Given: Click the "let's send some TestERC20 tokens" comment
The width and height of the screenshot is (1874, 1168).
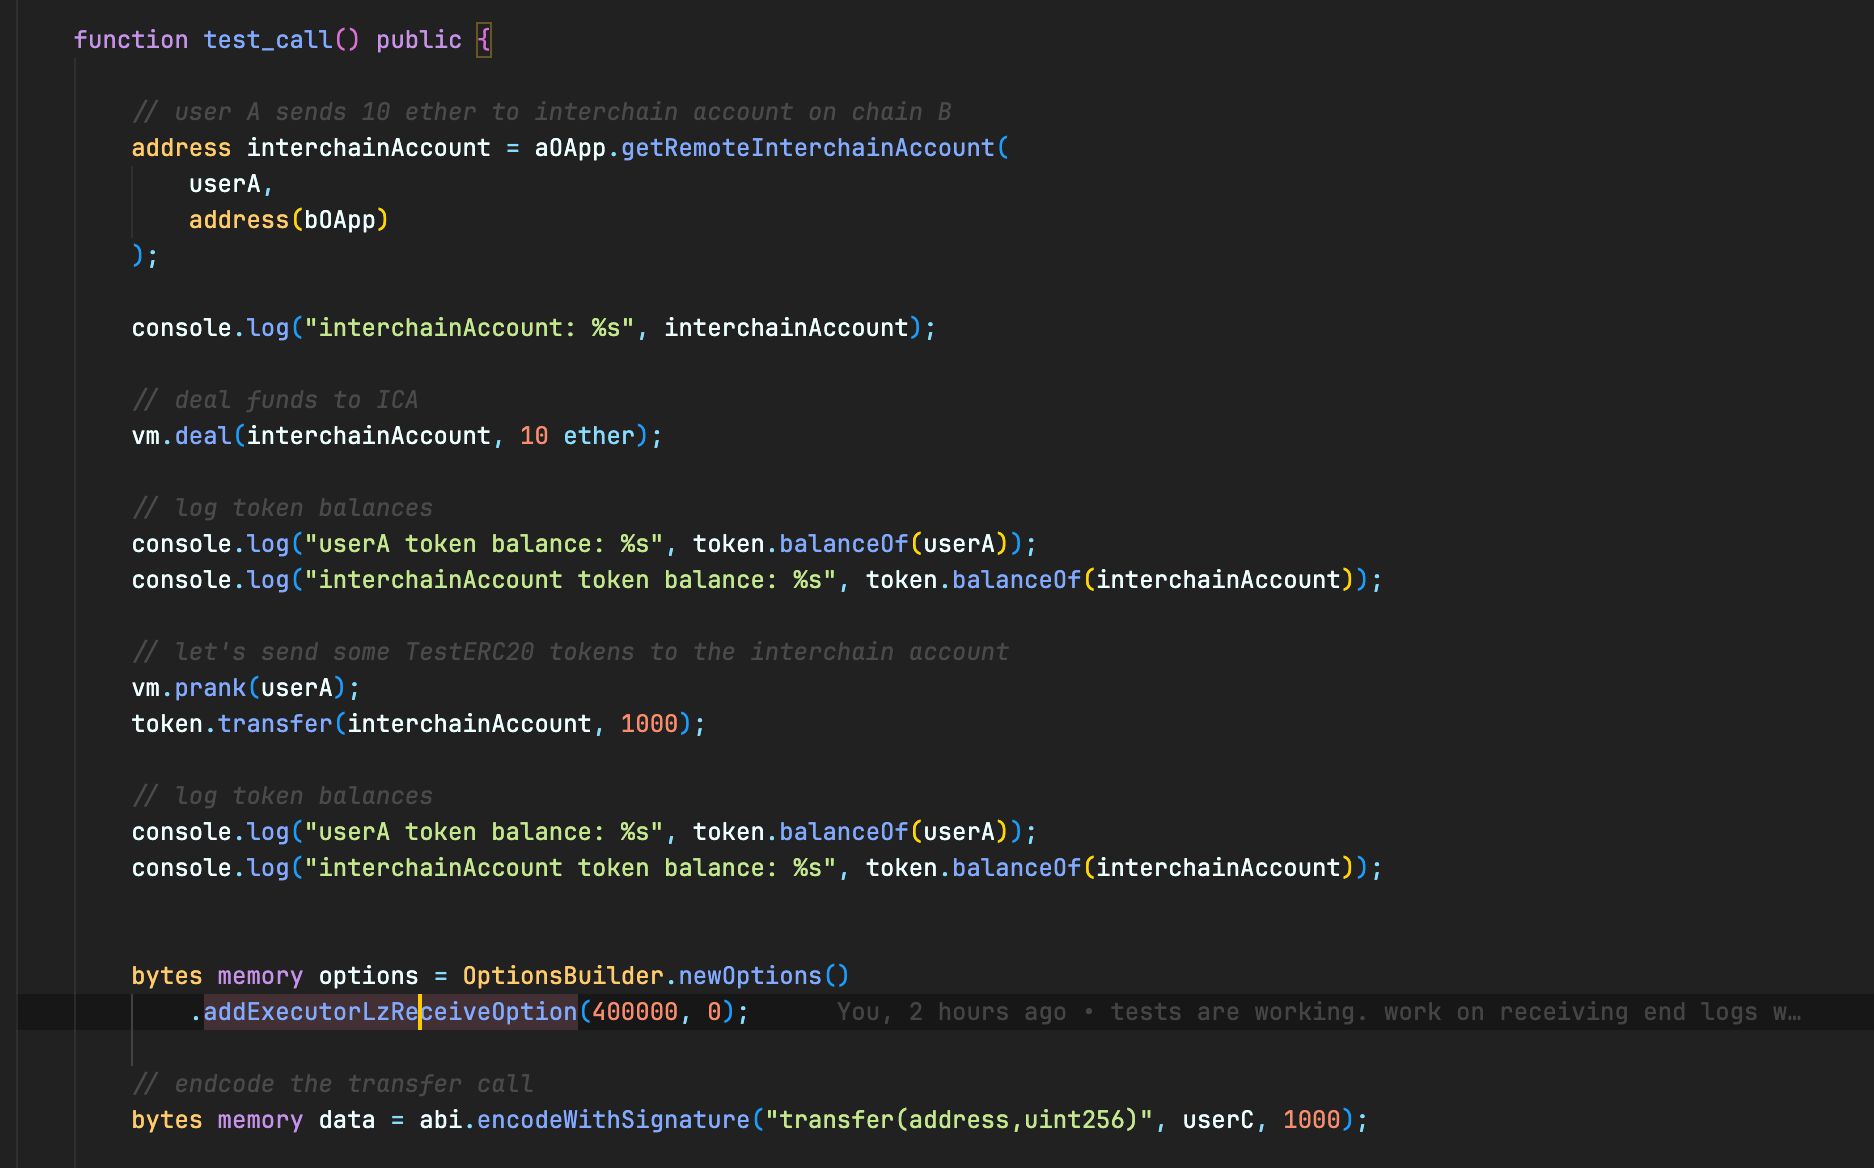Looking at the screenshot, I should click(x=570, y=652).
